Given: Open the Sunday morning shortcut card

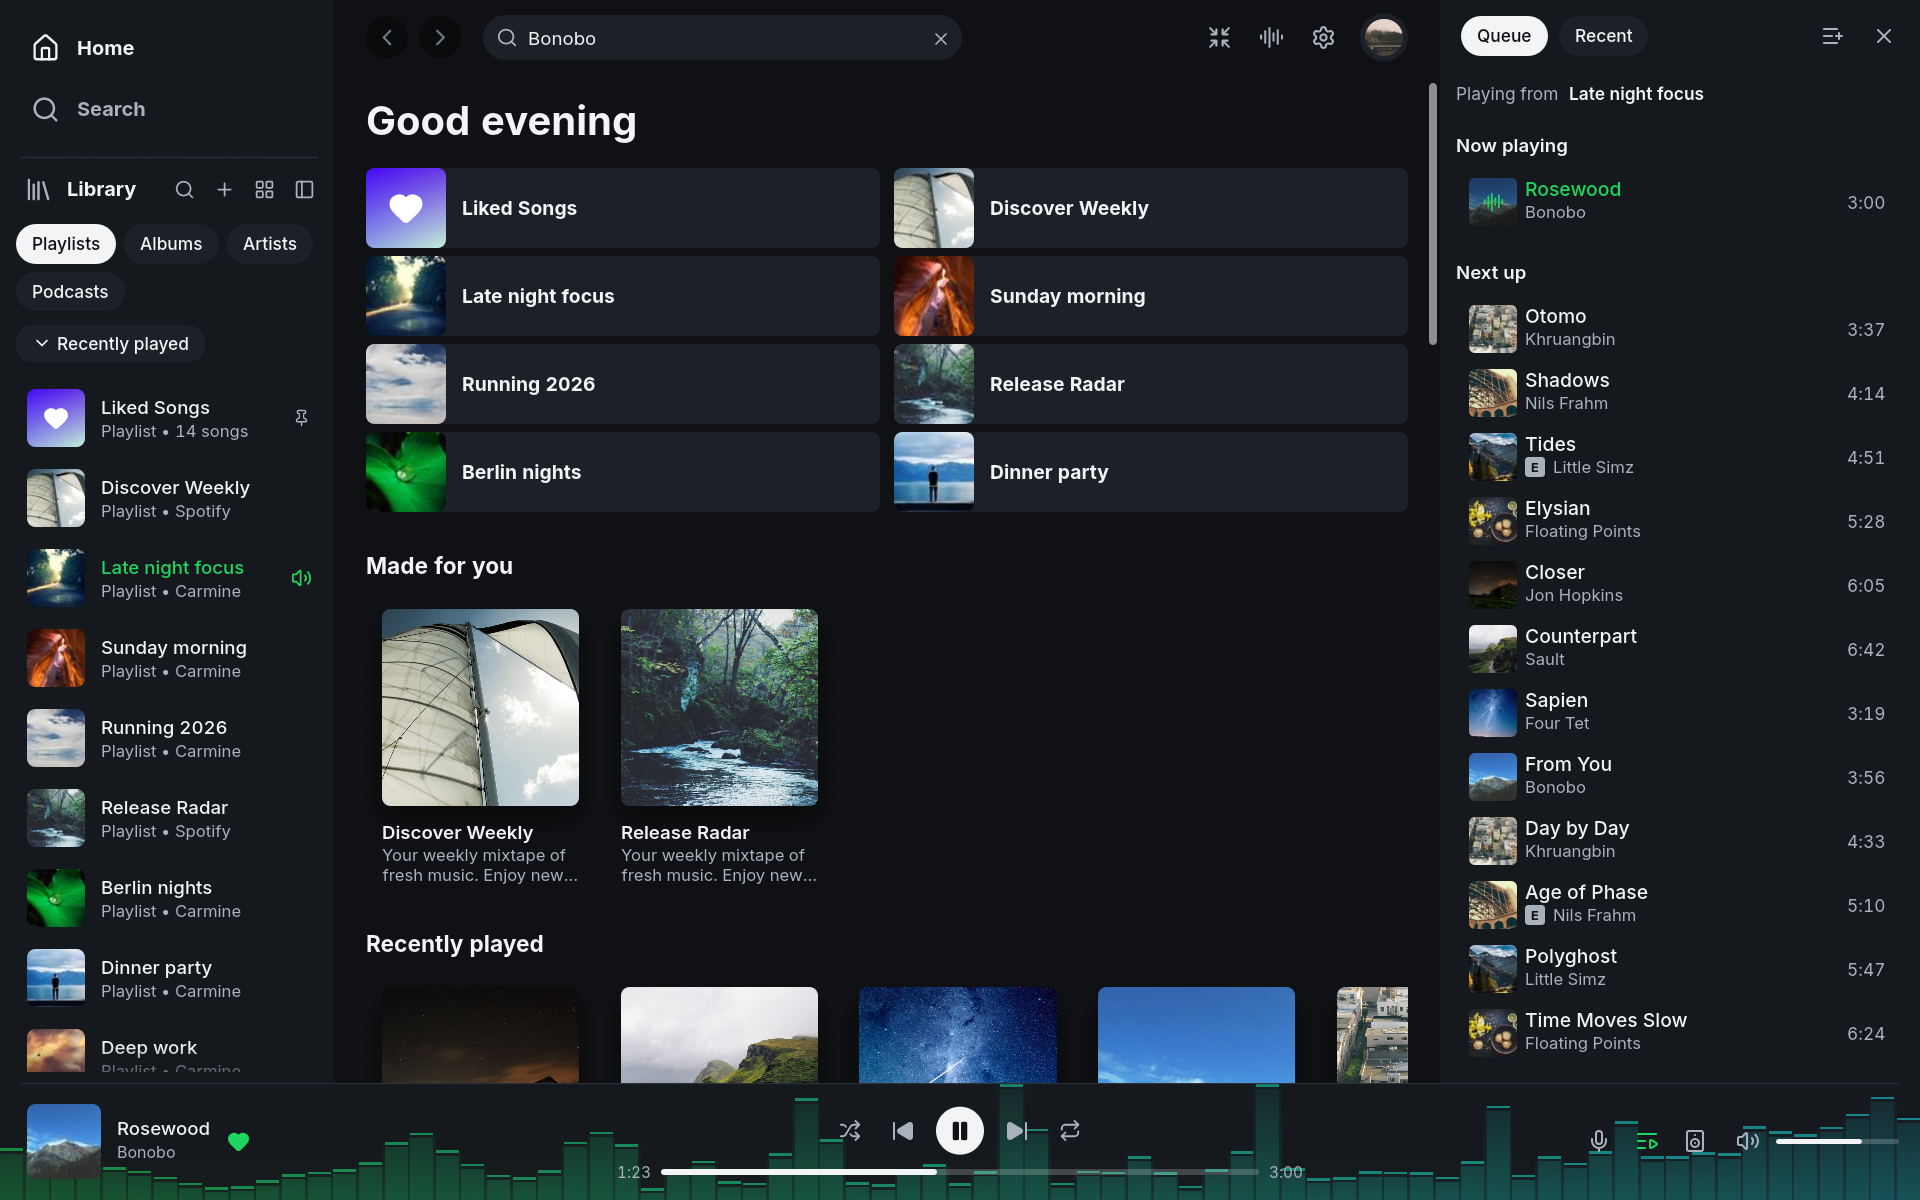Looking at the screenshot, I should pyautogui.click(x=1151, y=296).
